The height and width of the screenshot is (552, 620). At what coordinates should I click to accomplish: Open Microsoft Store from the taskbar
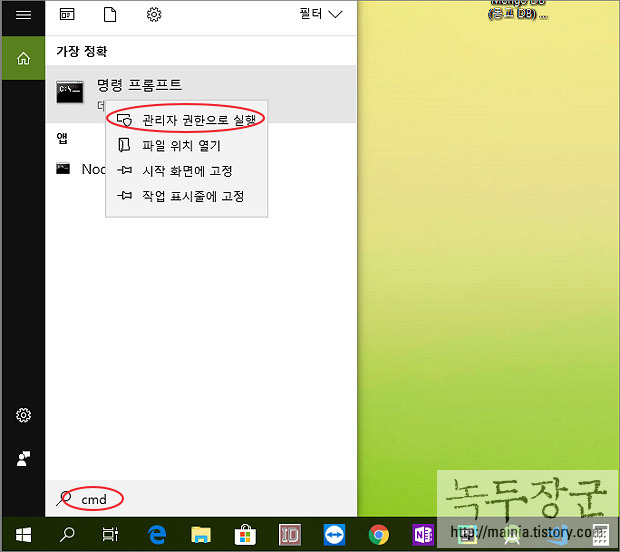245,535
